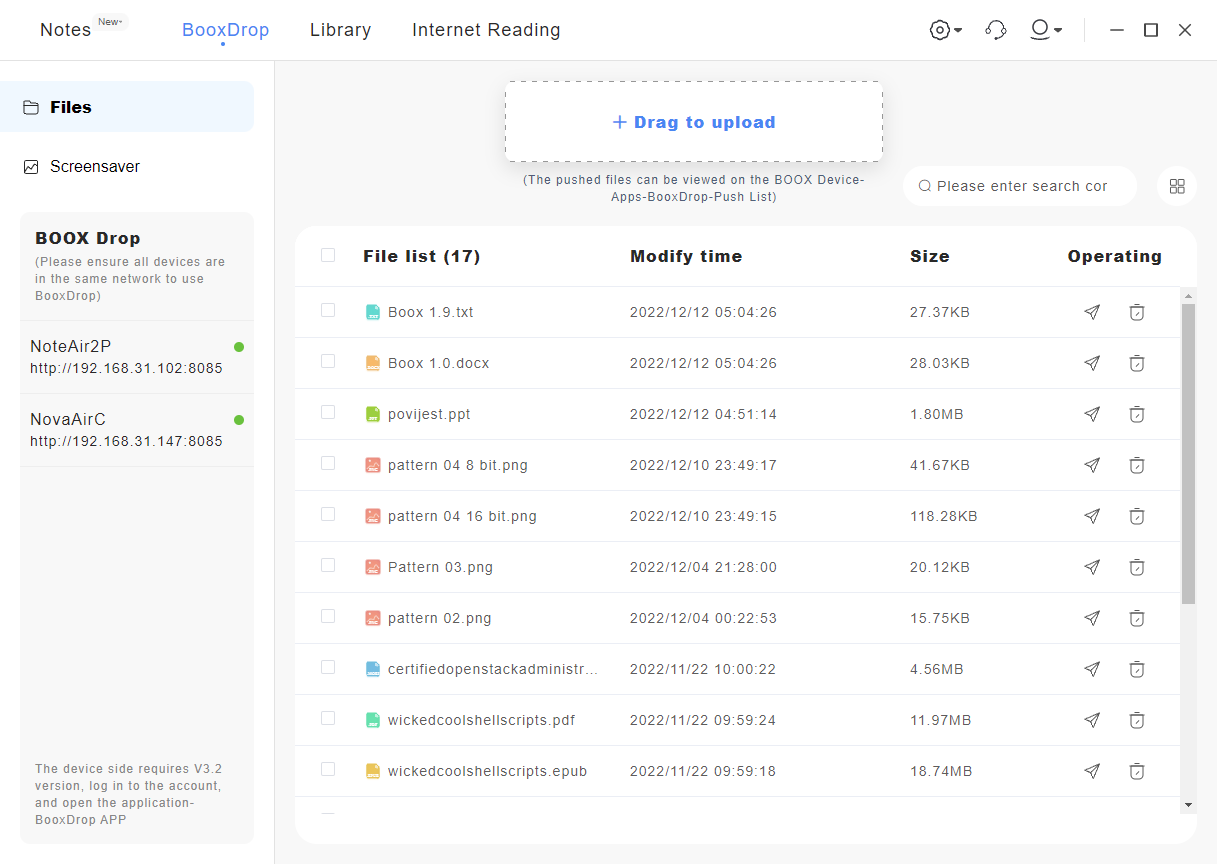Screen dimensions: 1217x864
Task: Select NovaAirC device entry
Action: 137,430
